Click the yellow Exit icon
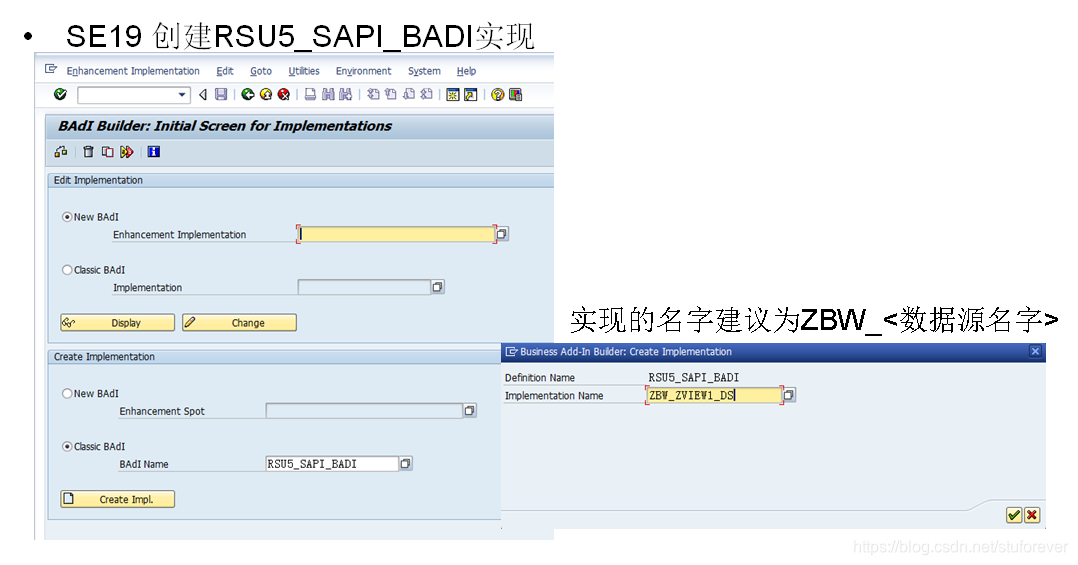Screen dimensions: 1078x565 [266, 94]
